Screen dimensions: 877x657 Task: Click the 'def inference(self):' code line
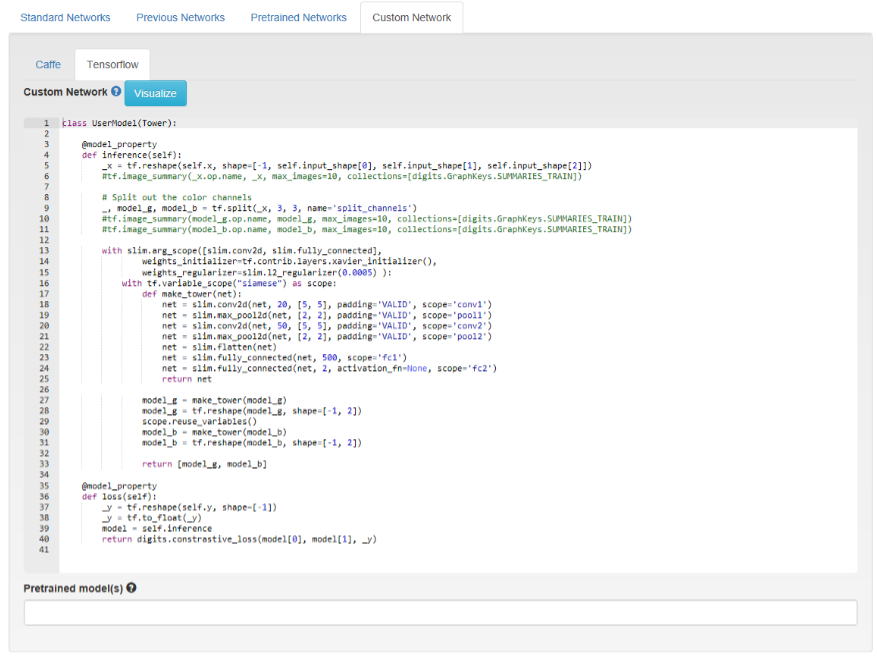click(132, 155)
